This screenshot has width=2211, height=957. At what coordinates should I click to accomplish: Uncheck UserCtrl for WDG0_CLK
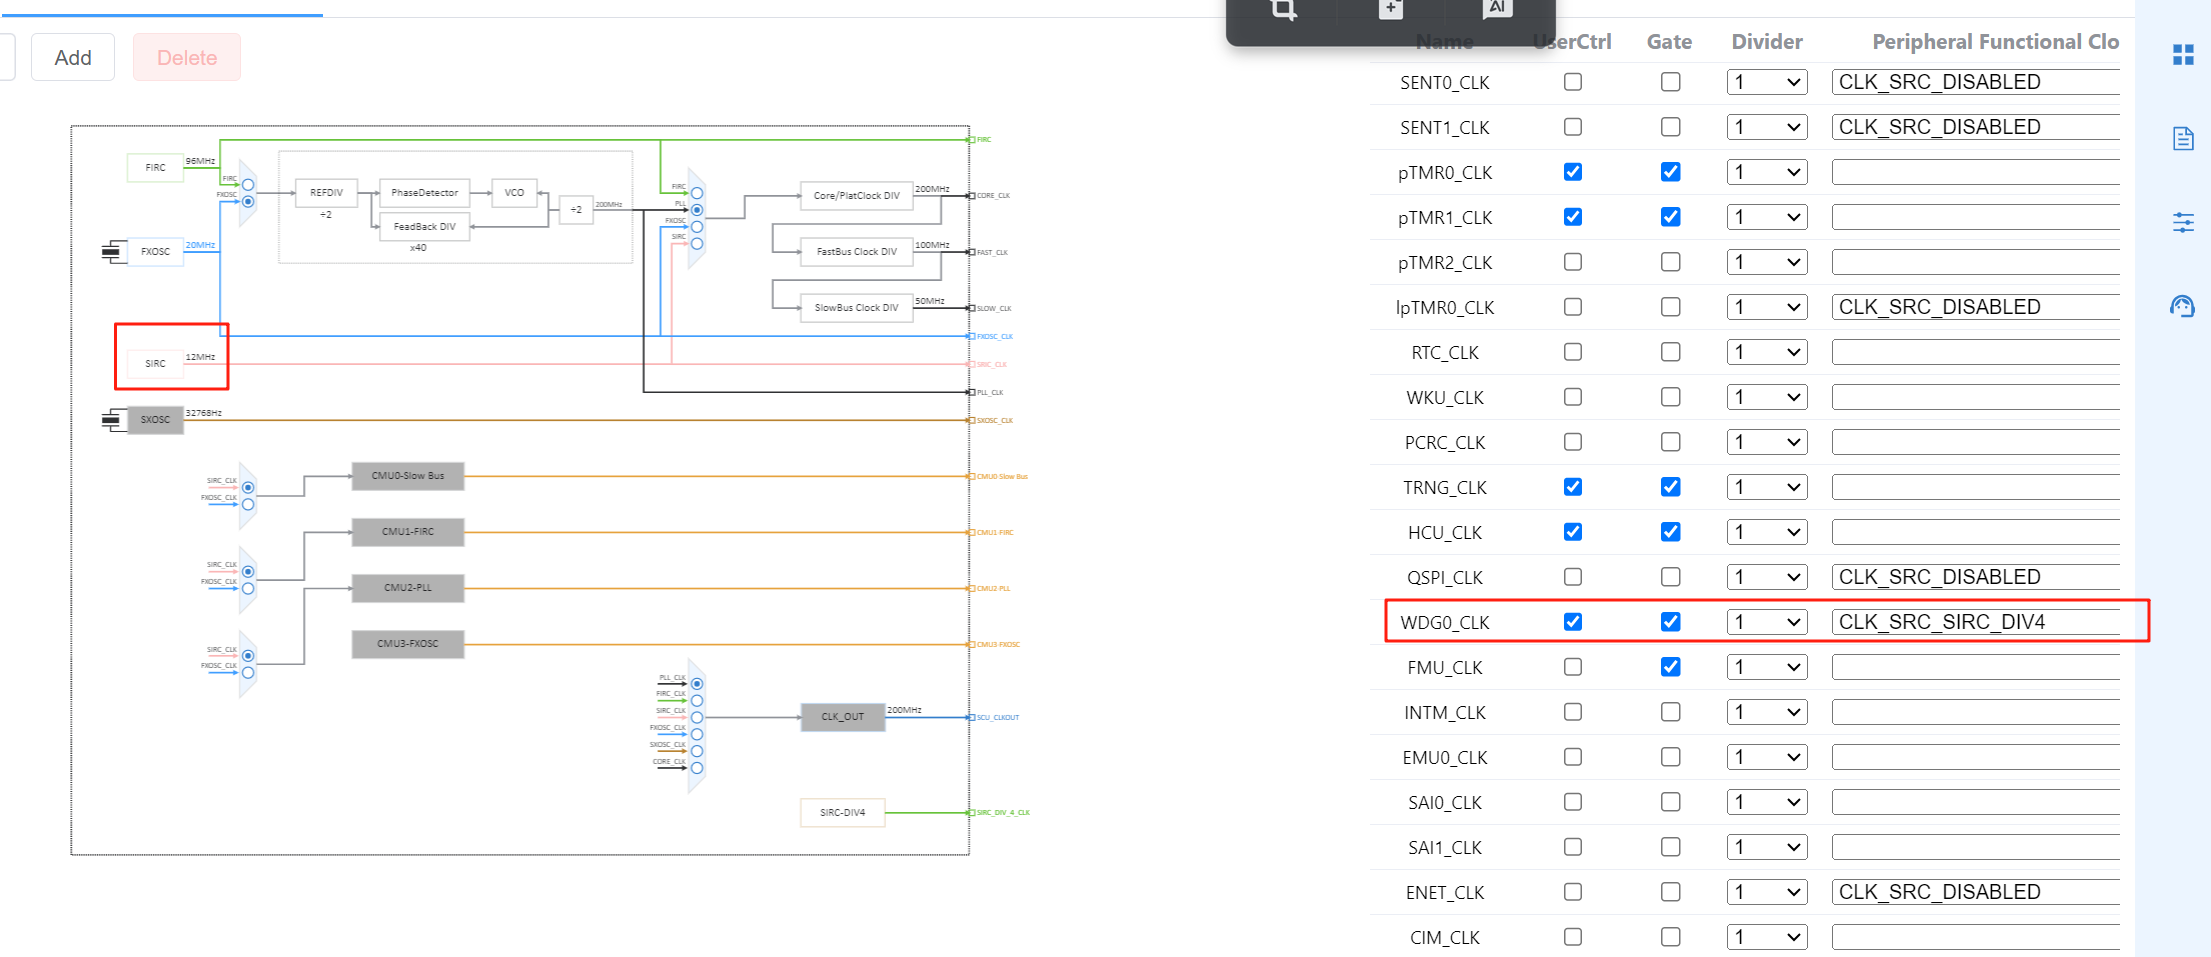1573,622
